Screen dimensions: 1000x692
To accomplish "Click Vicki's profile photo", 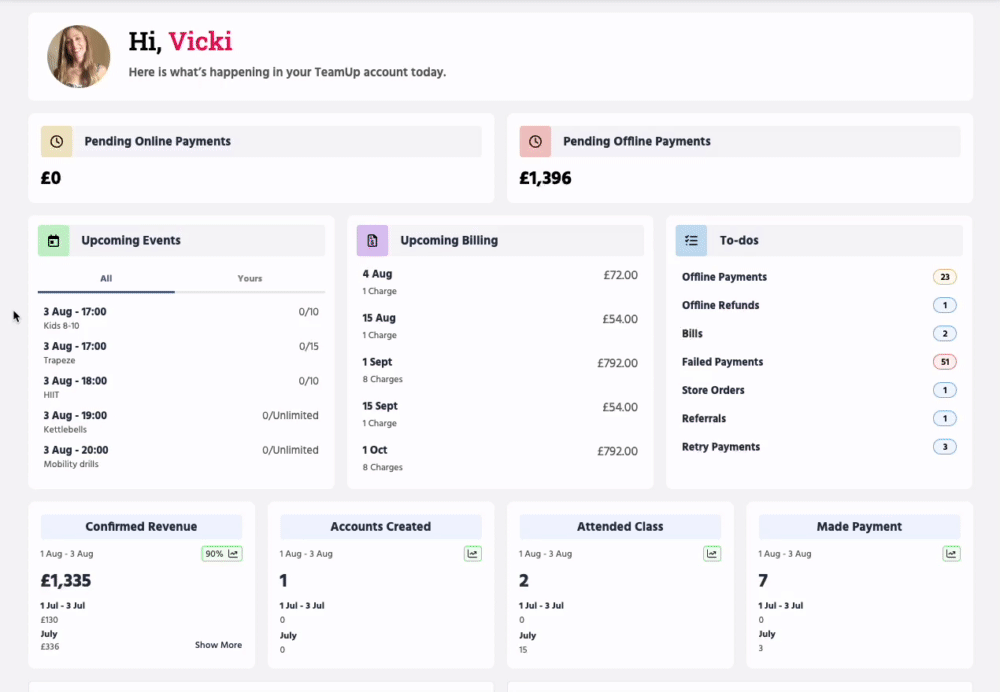I will click(79, 57).
